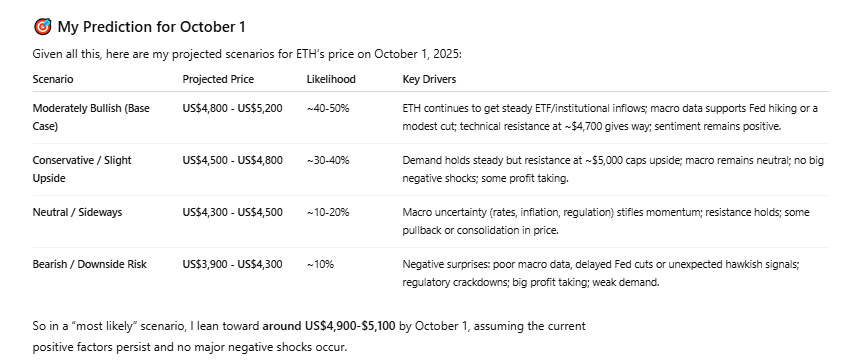The width and height of the screenshot is (846, 362).
Task: Click the ~40-50% likelihood cell
Action: point(328,108)
